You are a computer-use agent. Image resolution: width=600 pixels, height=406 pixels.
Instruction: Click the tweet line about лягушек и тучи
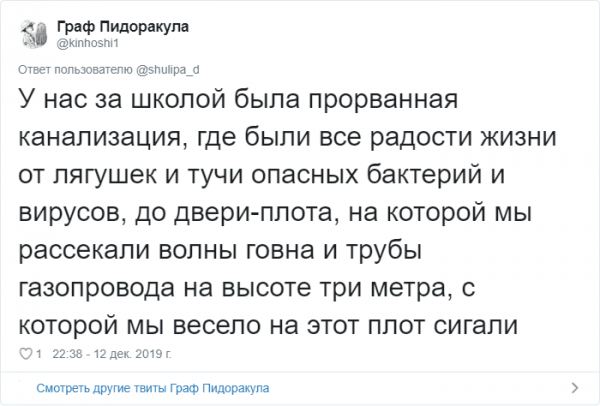coord(262,175)
